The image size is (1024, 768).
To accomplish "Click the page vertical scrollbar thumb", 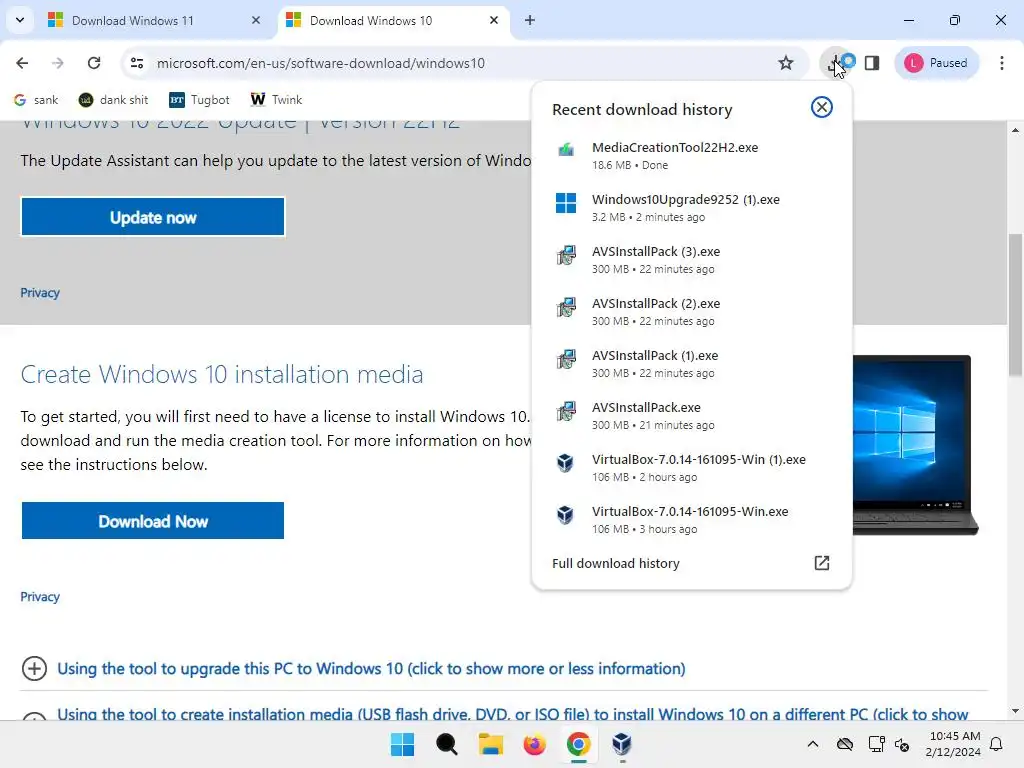I will pyautogui.click(x=1015, y=304).
